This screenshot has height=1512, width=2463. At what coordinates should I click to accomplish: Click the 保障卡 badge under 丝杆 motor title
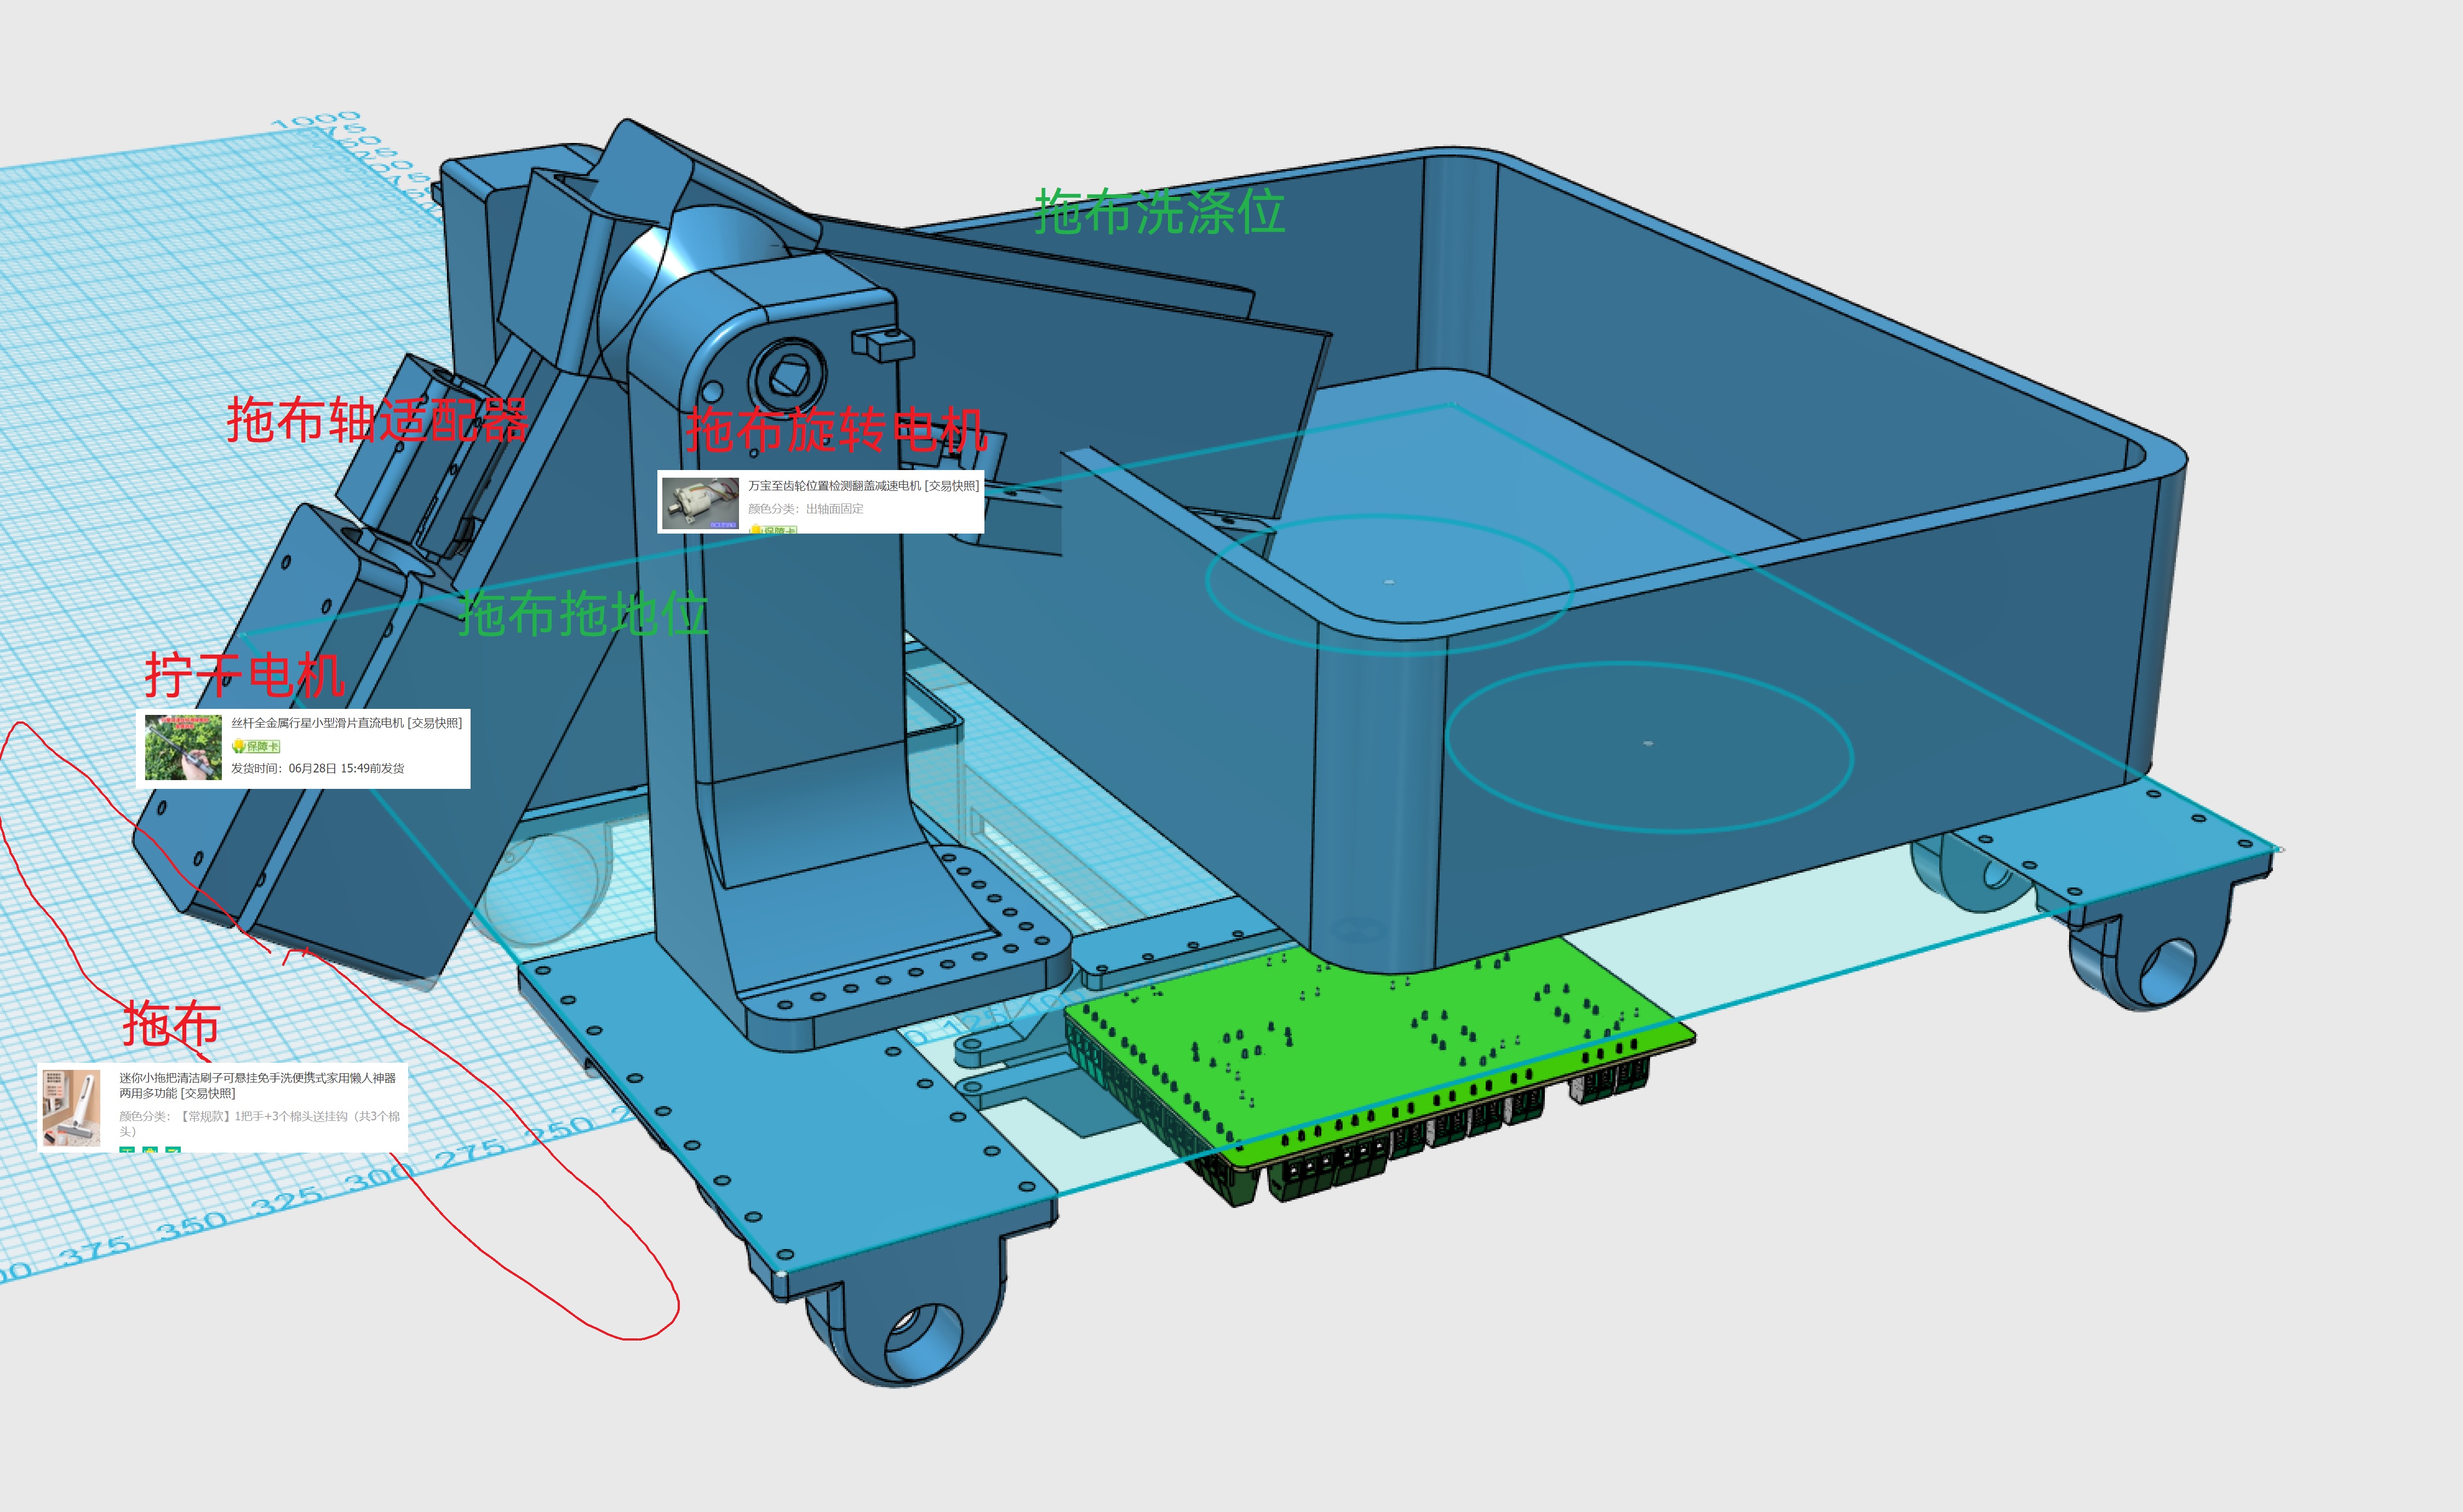tap(256, 746)
